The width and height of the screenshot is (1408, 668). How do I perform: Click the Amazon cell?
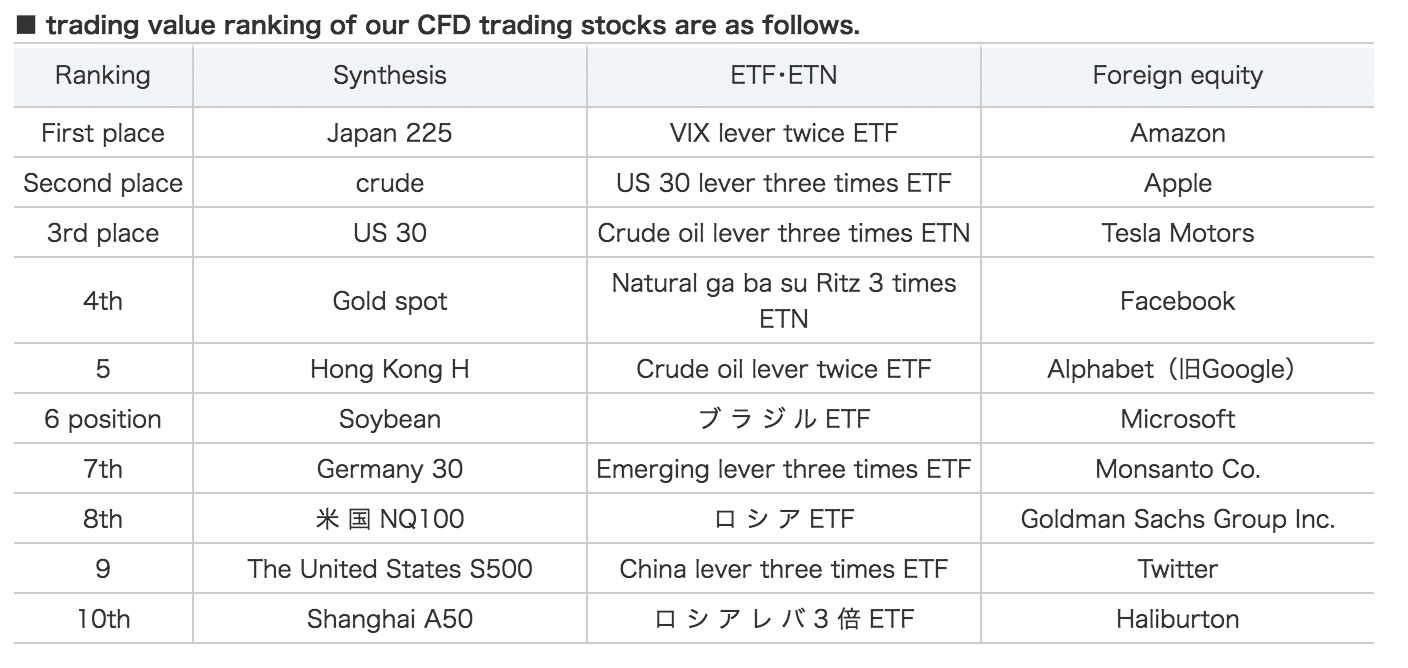tap(1177, 133)
